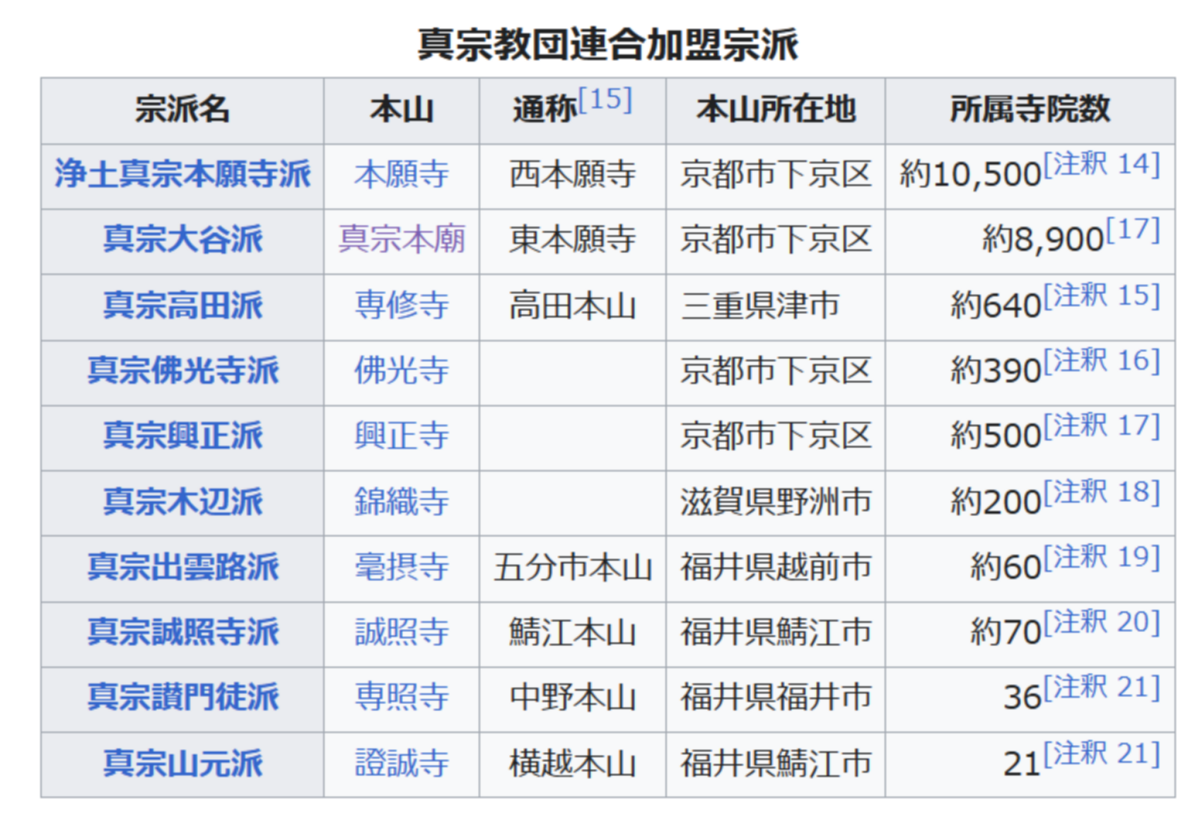Viewport: 1200px width, 827px height.
Task: Follow the 真宗誠照寺派 link
Action: pos(182,632)
